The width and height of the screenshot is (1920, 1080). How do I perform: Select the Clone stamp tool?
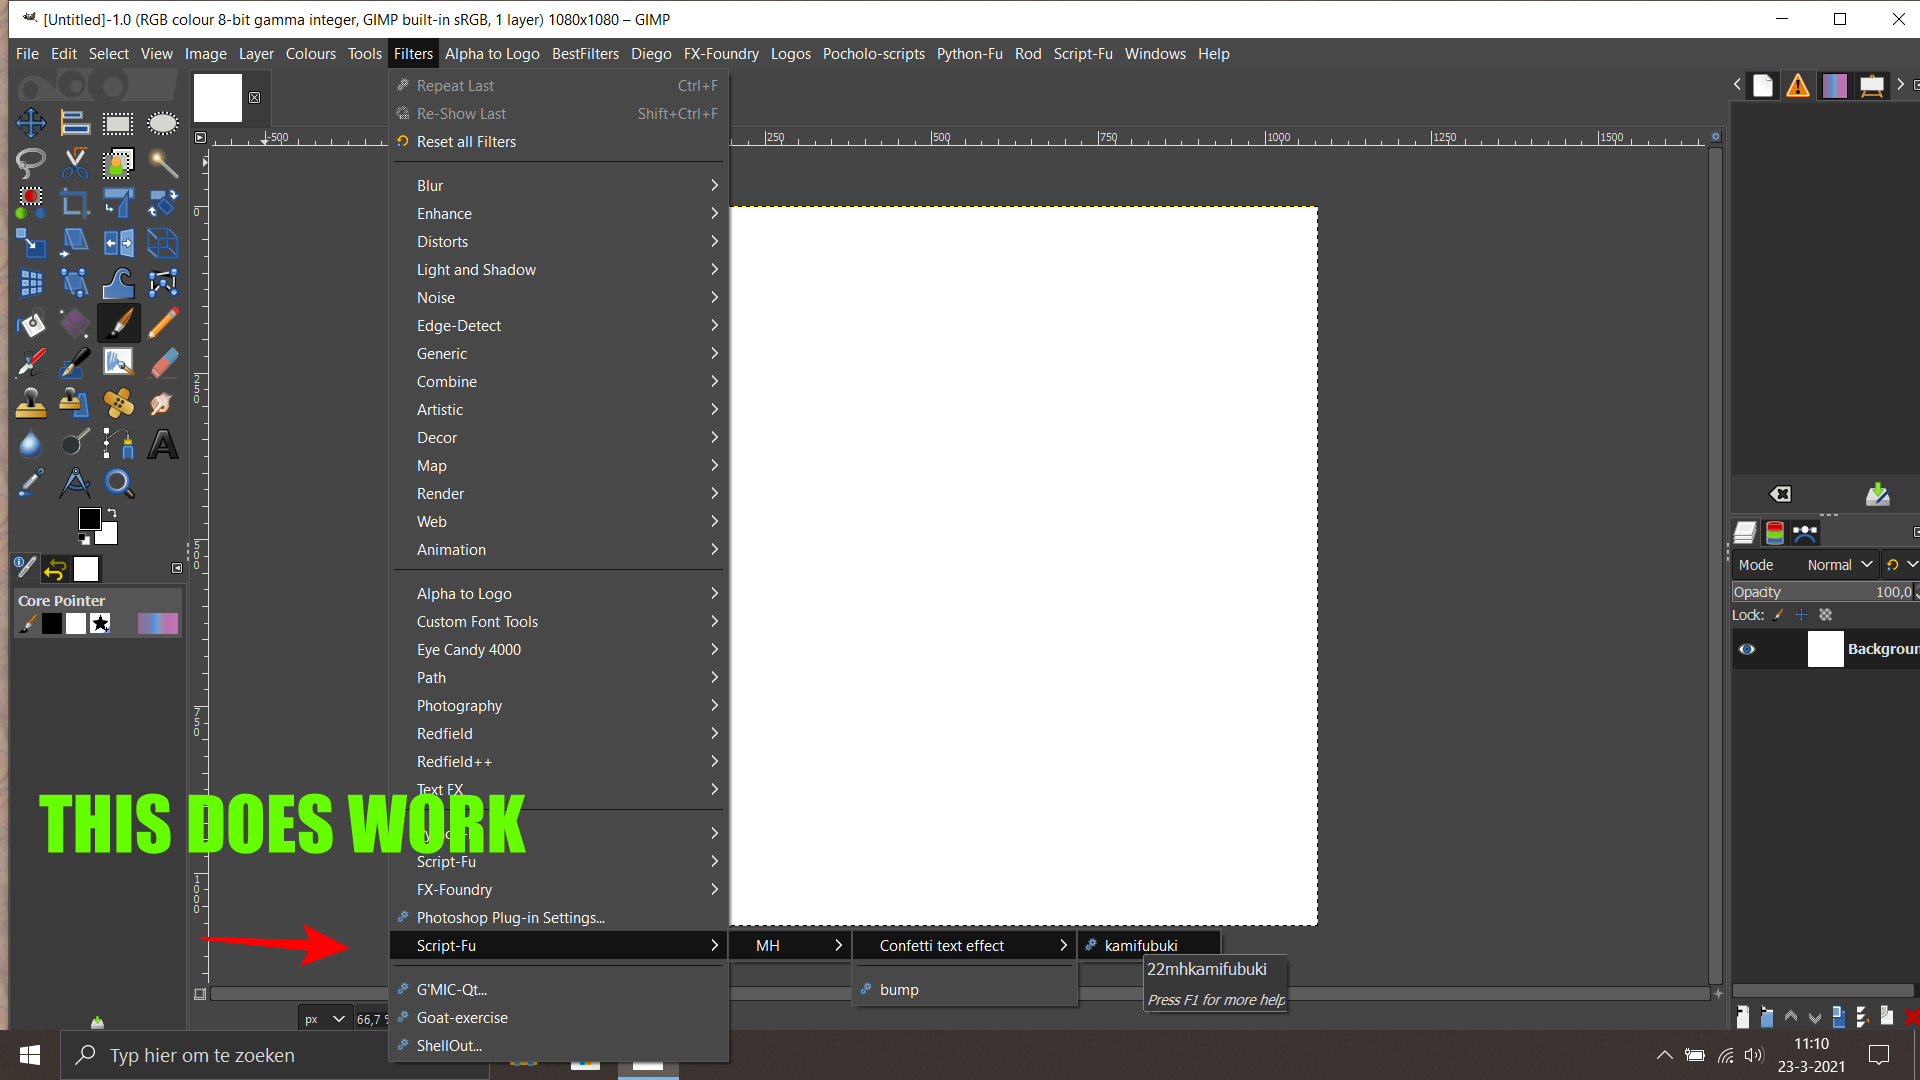pyautogui.click(x=31, y=403)
